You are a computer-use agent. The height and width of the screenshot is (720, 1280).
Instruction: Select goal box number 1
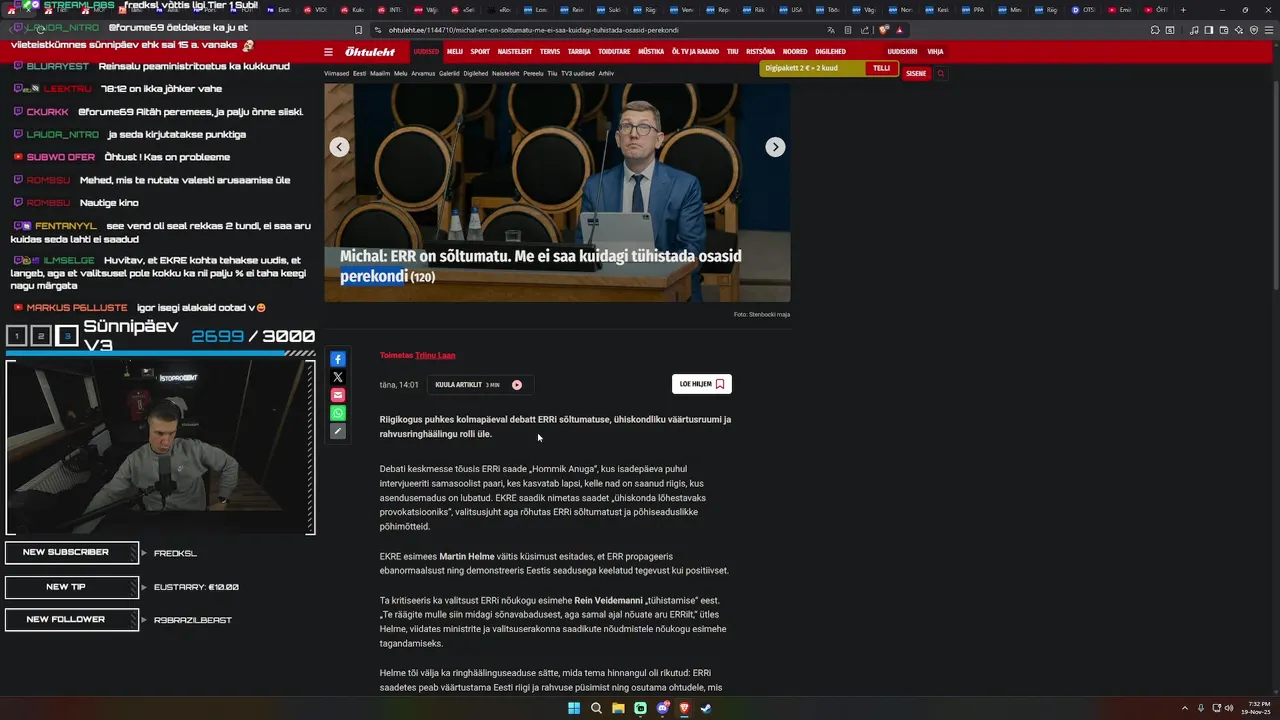pyautogui.click(x=17, y=336)
